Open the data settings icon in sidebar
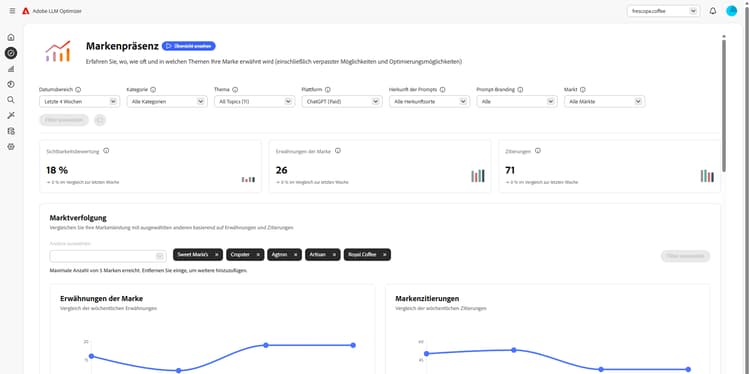Image resolution: width=750 pixels, height=374 pixels. [x=11, y=131]
